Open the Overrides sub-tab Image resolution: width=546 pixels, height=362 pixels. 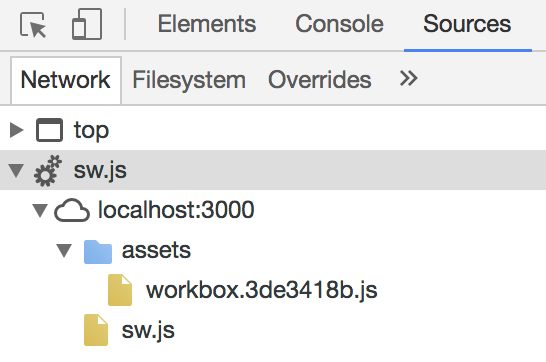click(320, 80)
